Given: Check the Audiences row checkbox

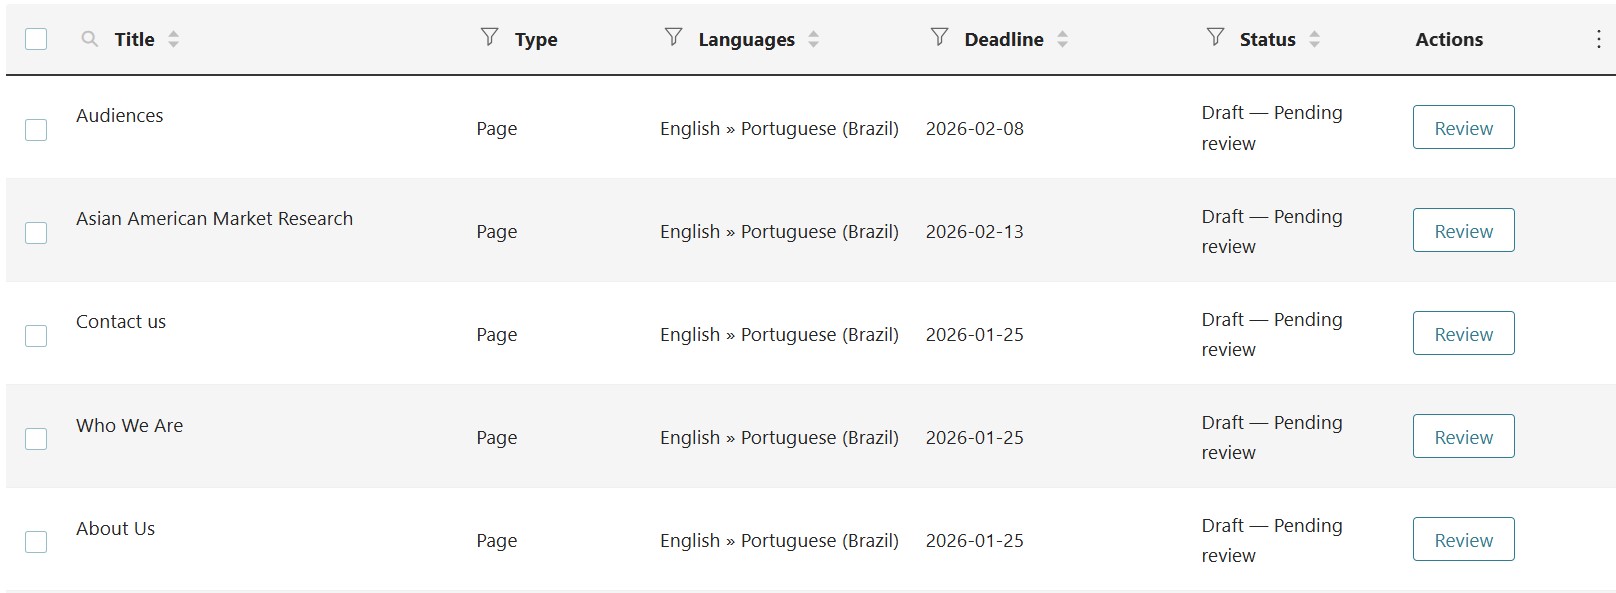Looking at the screenshot, I should [36, 130].
